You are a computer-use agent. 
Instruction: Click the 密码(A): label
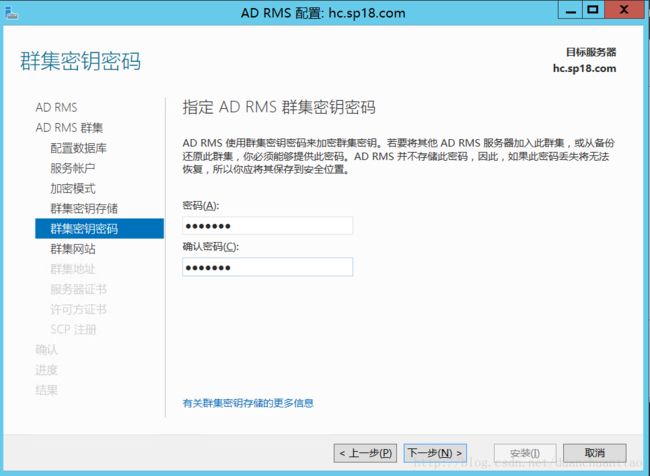point(201,206)
